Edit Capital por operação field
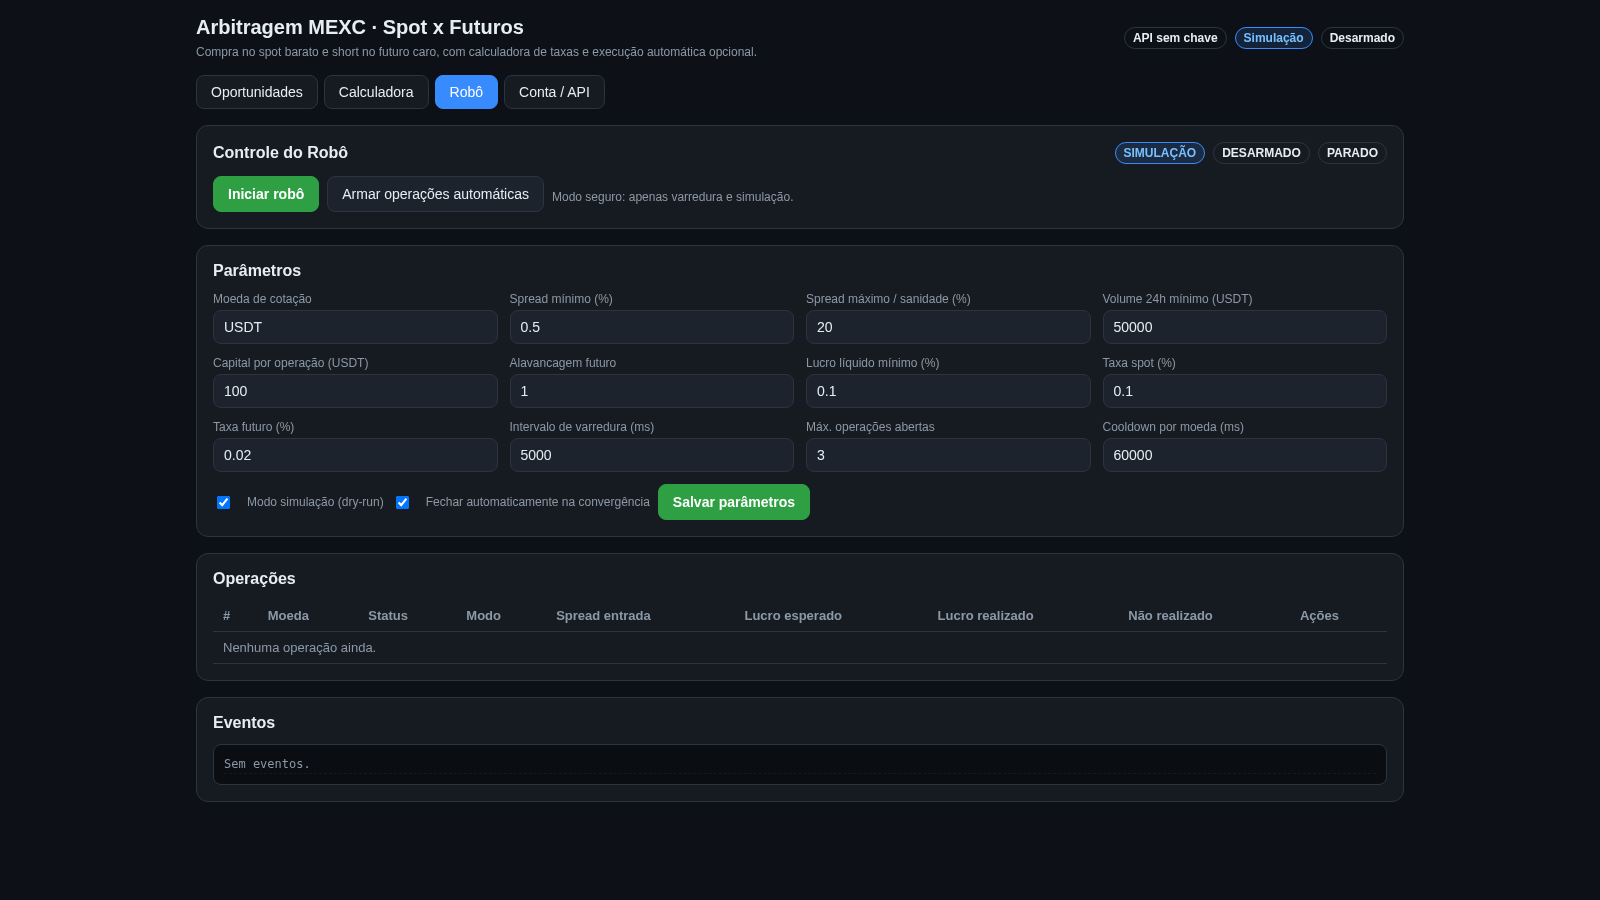This screenshot has width=1600, height=900. (355, 391)
